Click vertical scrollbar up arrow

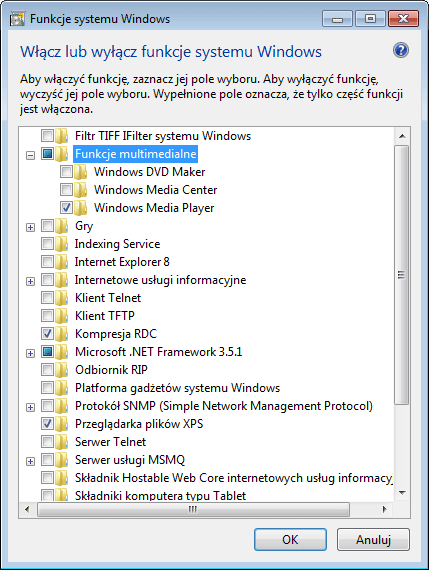[402, 136]
